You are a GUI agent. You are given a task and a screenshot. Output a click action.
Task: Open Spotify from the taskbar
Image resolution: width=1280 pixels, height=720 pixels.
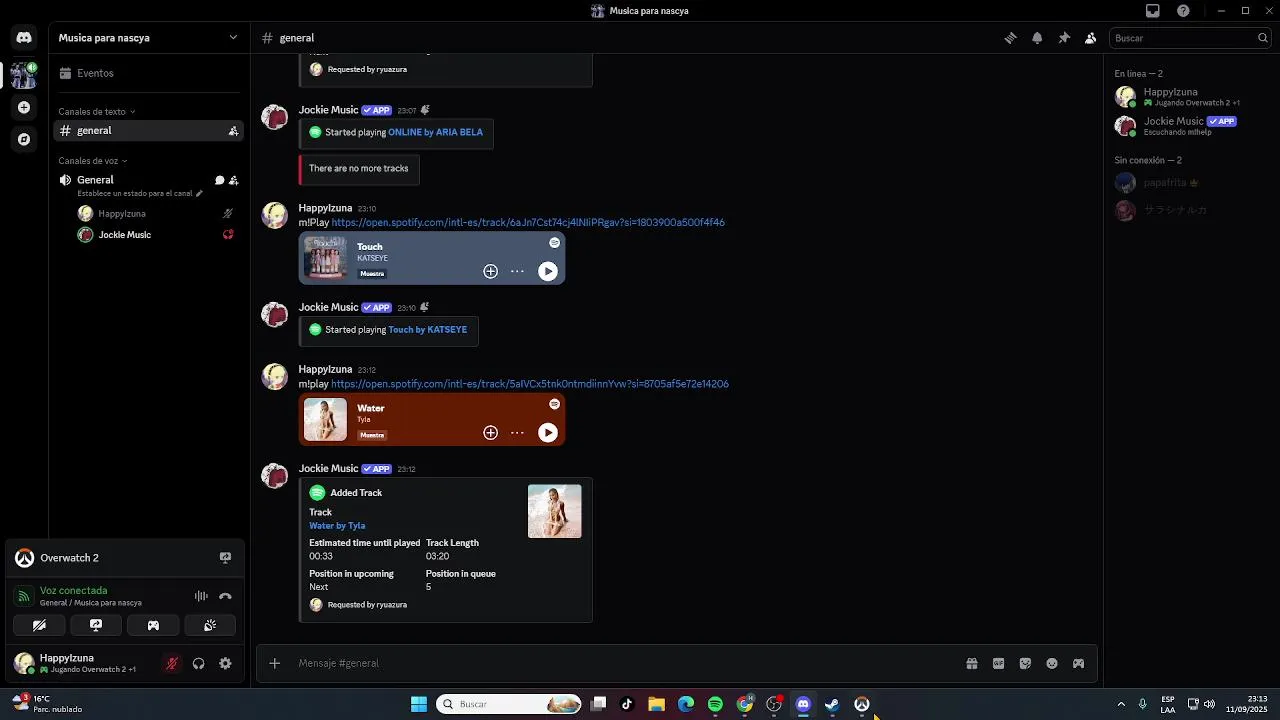[715, 704]
